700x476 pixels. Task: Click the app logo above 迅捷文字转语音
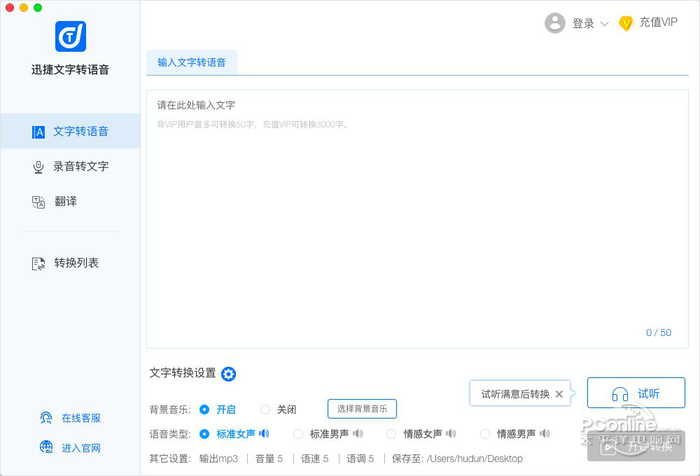coord(71,37)
